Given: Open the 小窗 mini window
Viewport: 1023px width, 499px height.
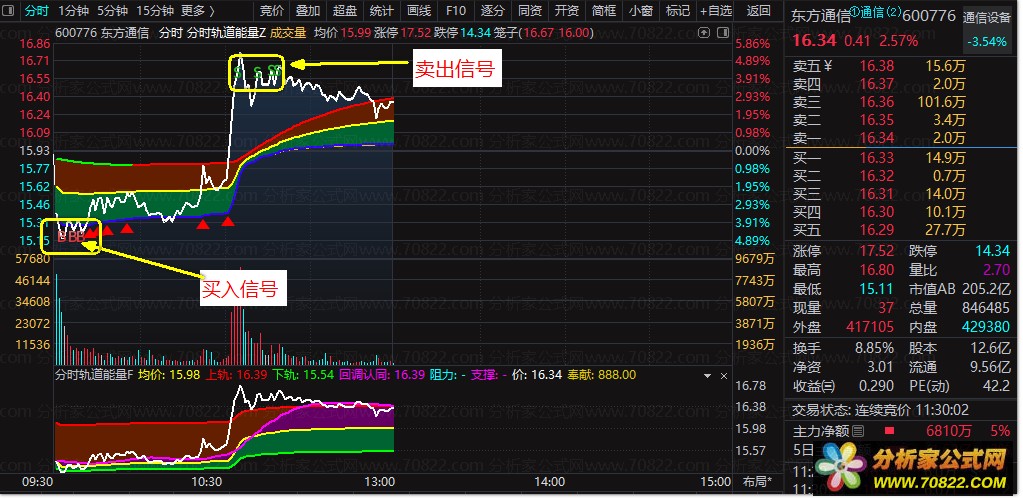Looking at the screenshot, I should (x=641, y=10).
